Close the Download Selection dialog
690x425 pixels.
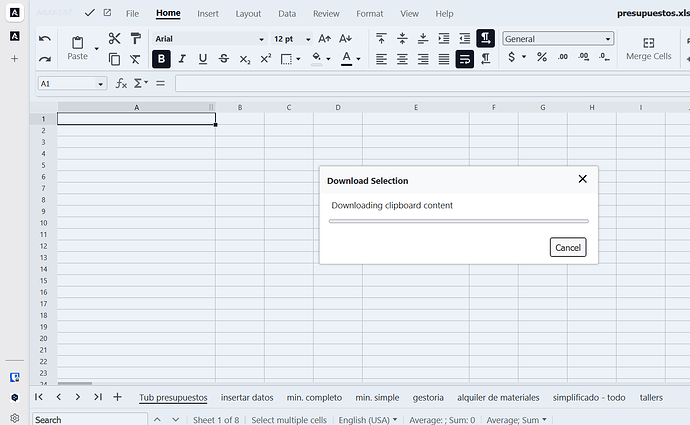(582, 180)
